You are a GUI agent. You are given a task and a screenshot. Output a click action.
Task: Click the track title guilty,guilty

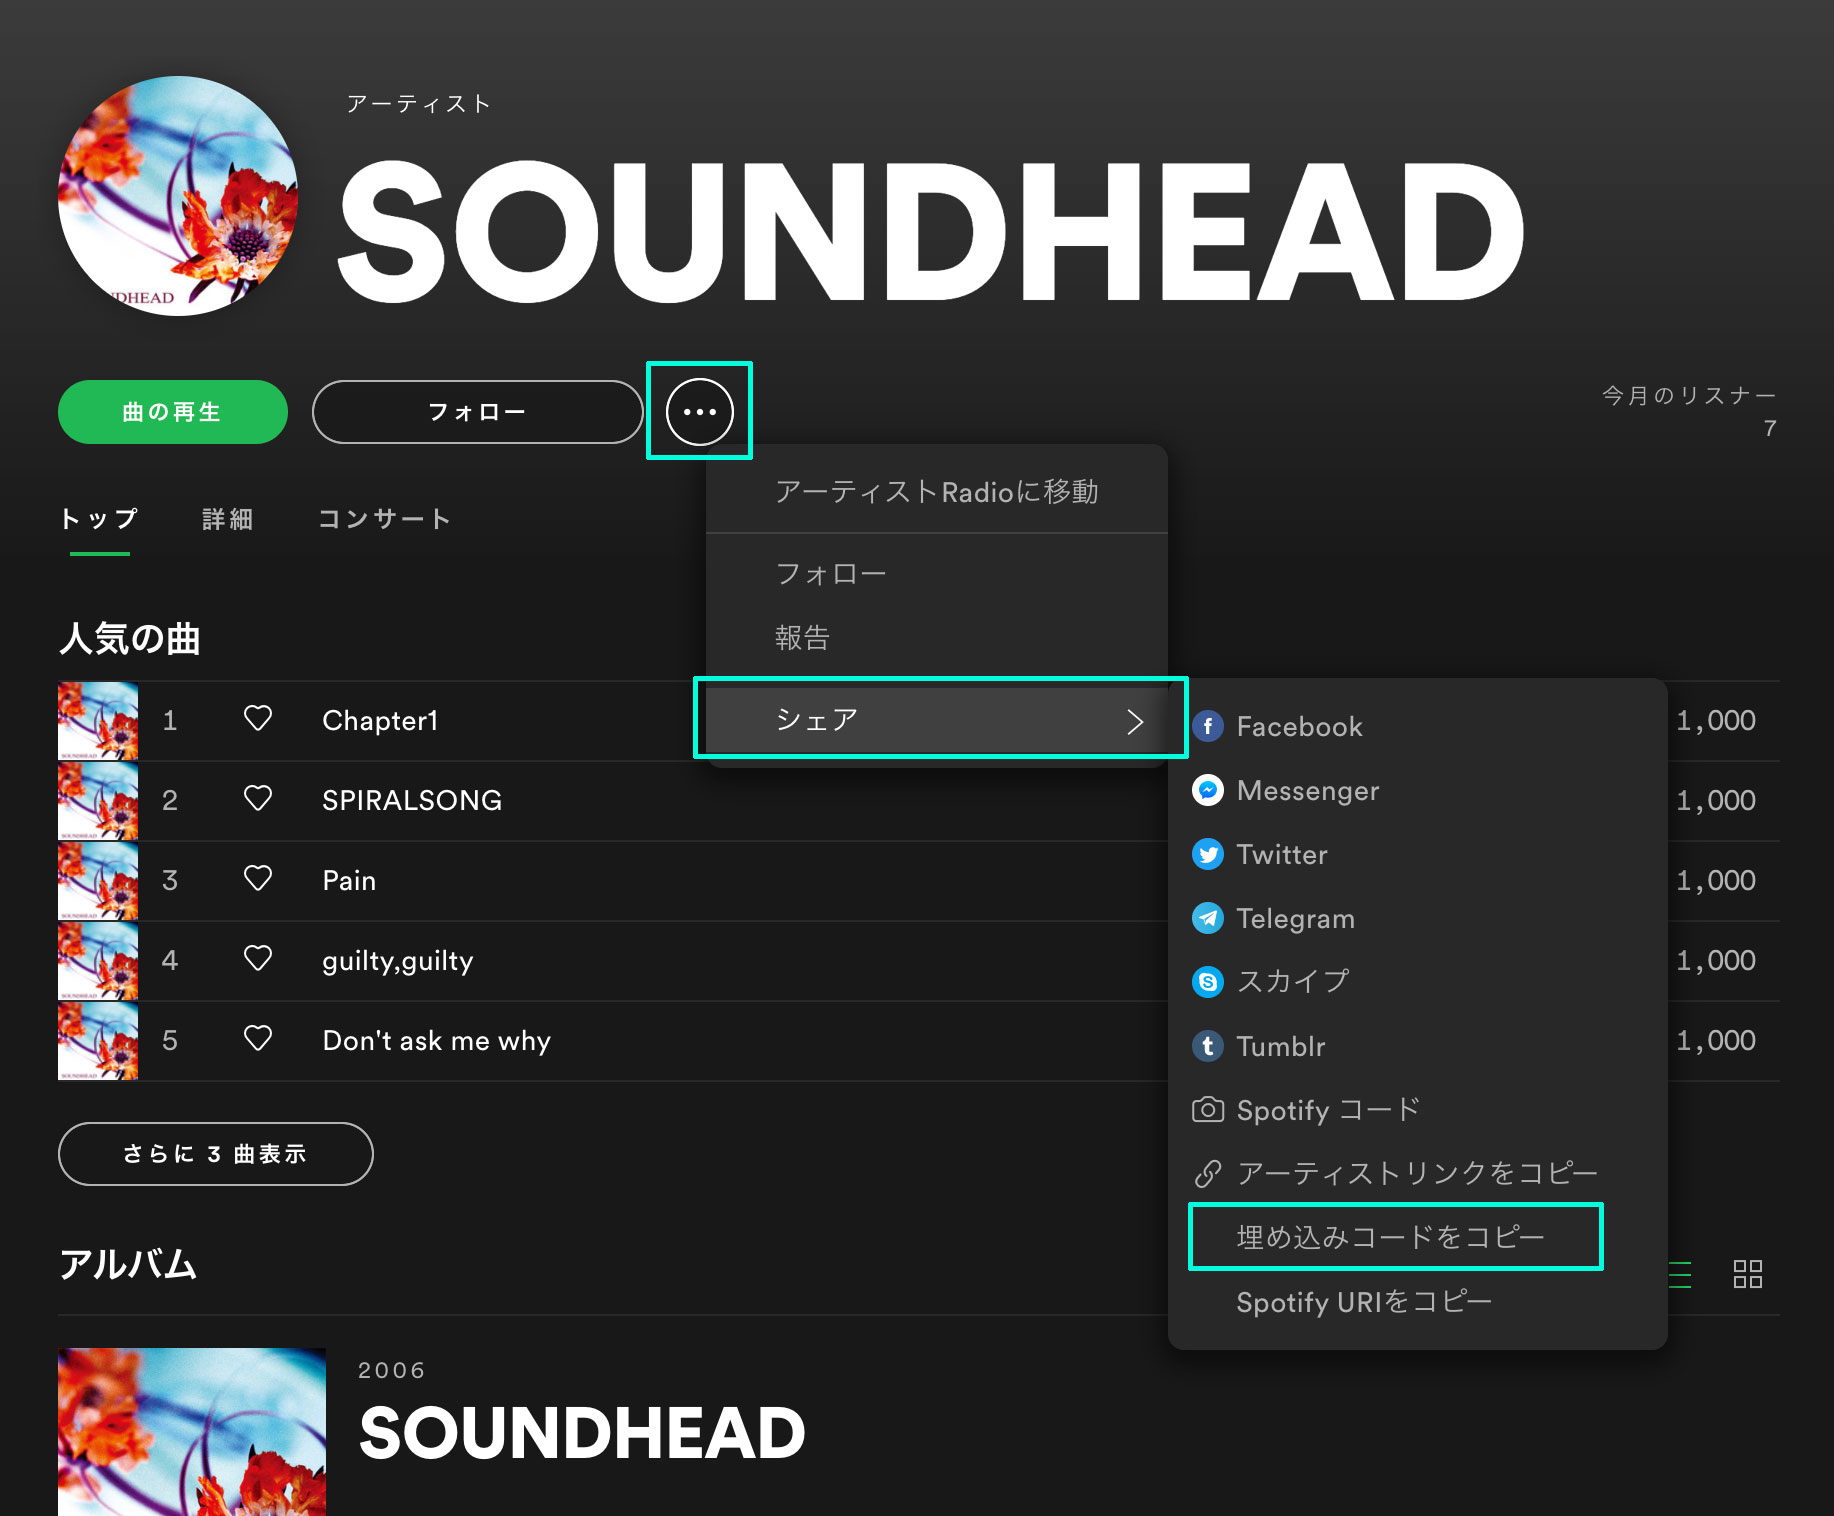(x=397, y=960)
